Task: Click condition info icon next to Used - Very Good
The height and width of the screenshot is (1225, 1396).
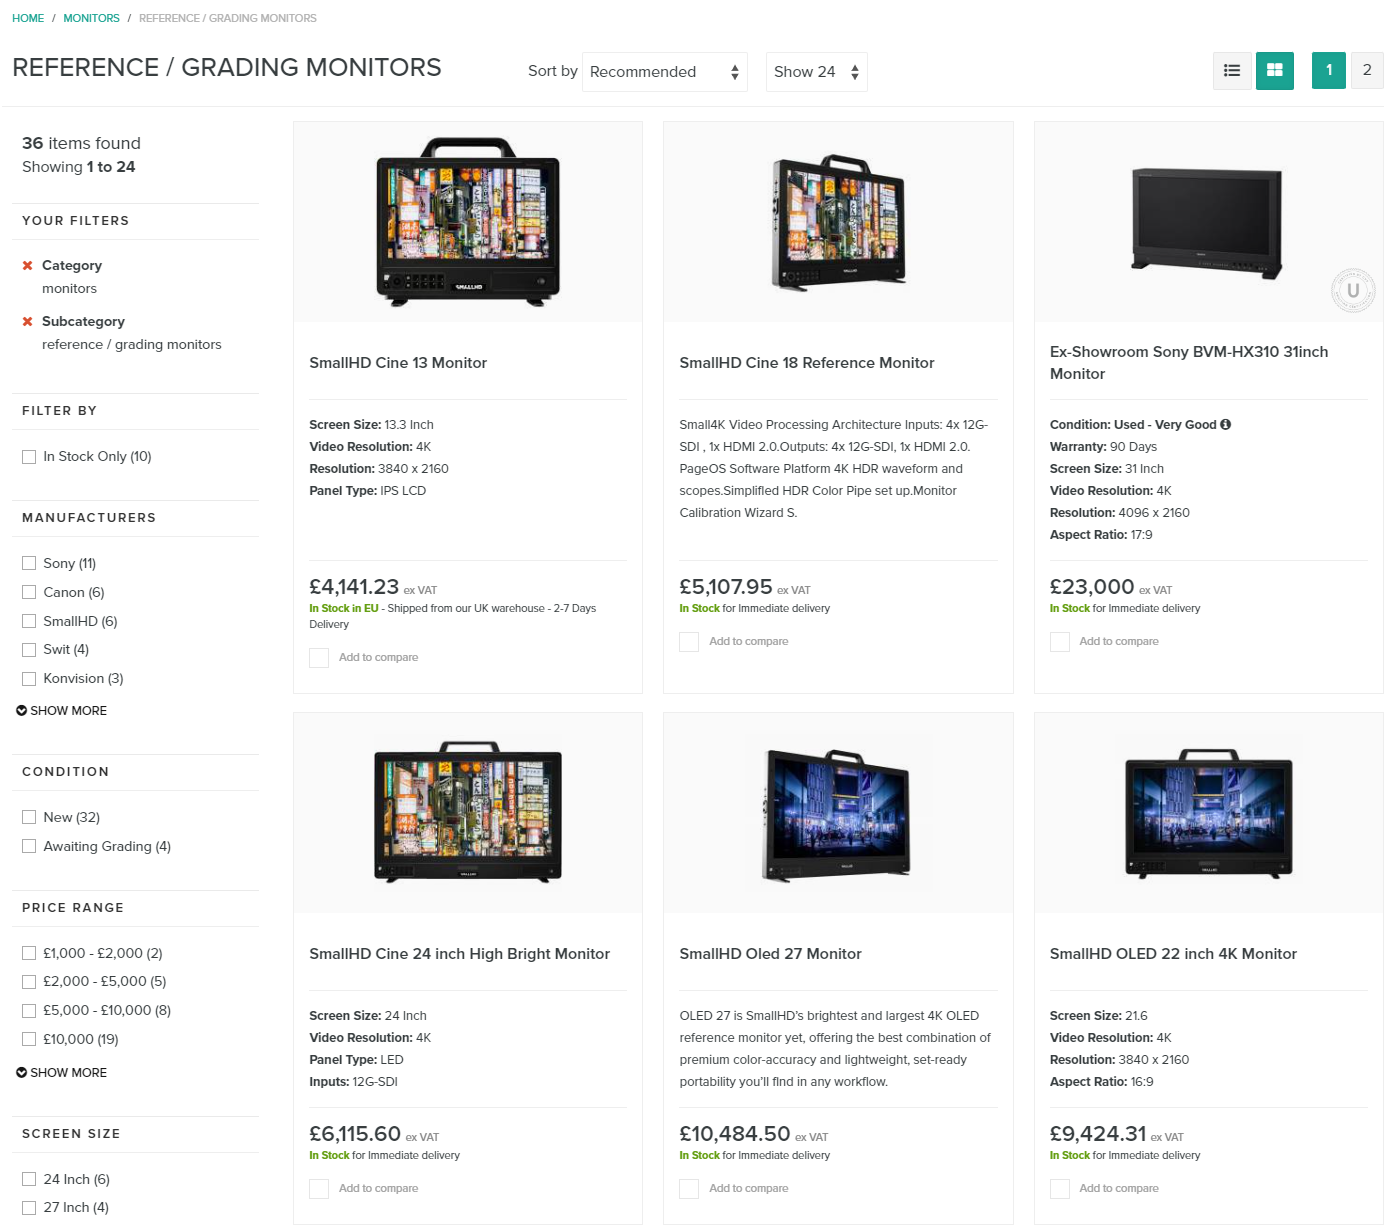Action: pos(1226,424)
